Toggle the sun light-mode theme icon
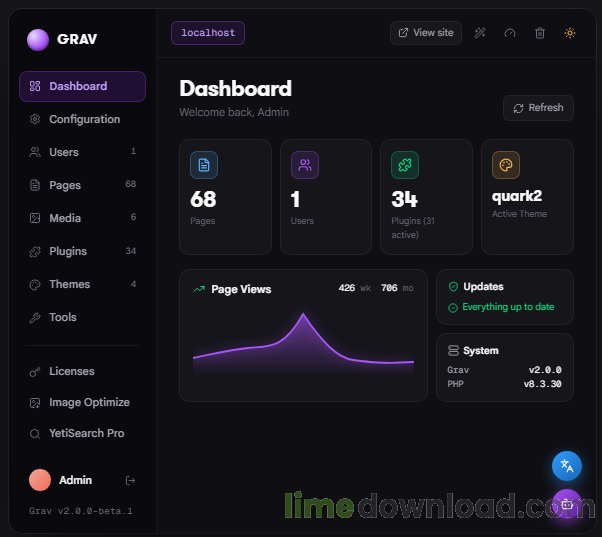This screenshot has height=537, width=602. pos(570,33)
